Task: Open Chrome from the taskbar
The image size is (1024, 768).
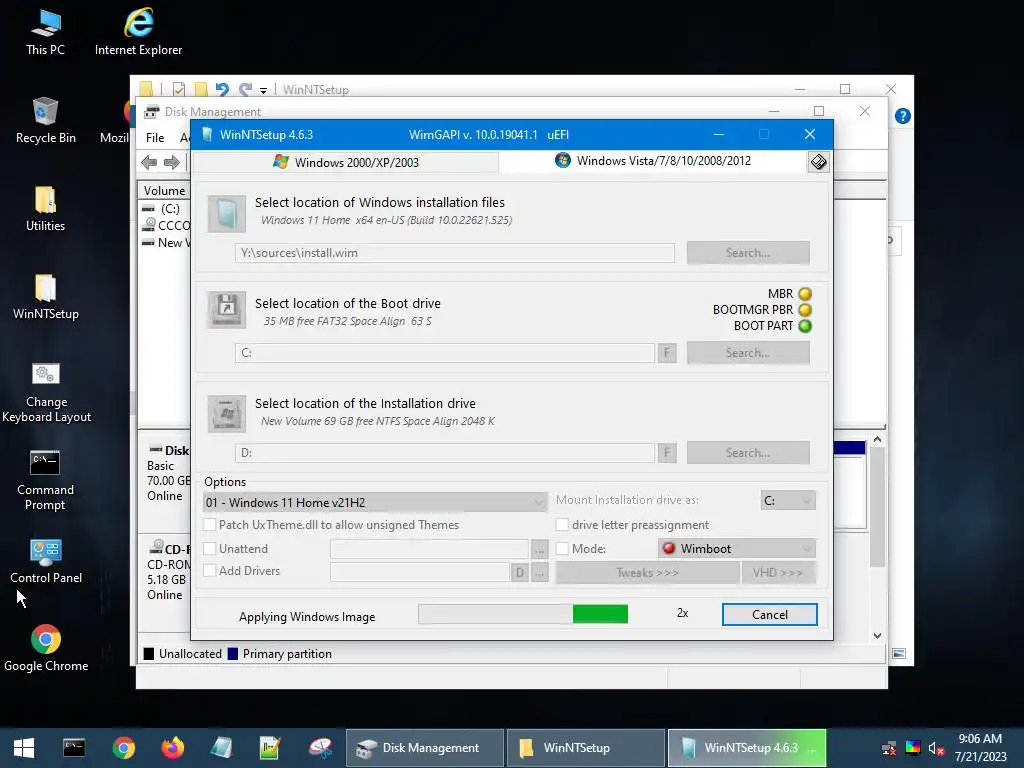Action: click(x=123, y=748)
